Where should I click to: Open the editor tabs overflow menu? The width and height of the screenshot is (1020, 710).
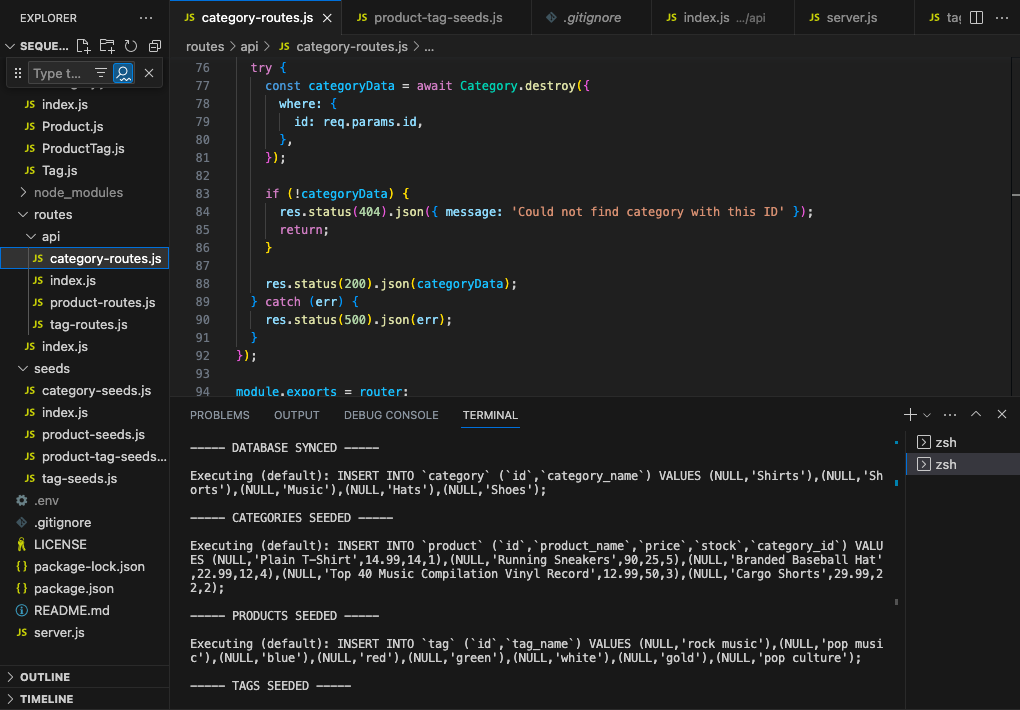click(1003, 17)
